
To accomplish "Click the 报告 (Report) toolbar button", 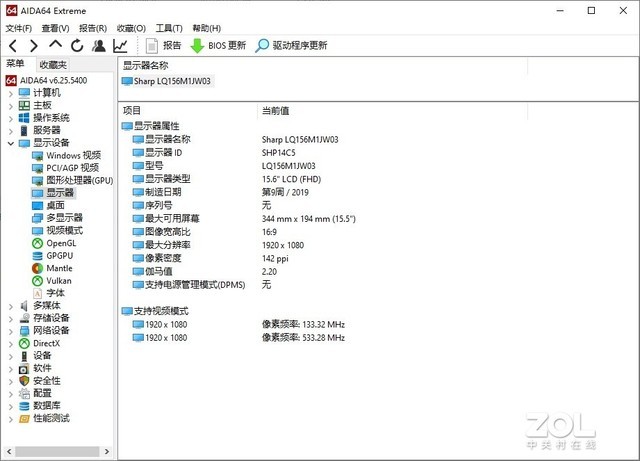I will pyautogui.click(x=163, y=46).
